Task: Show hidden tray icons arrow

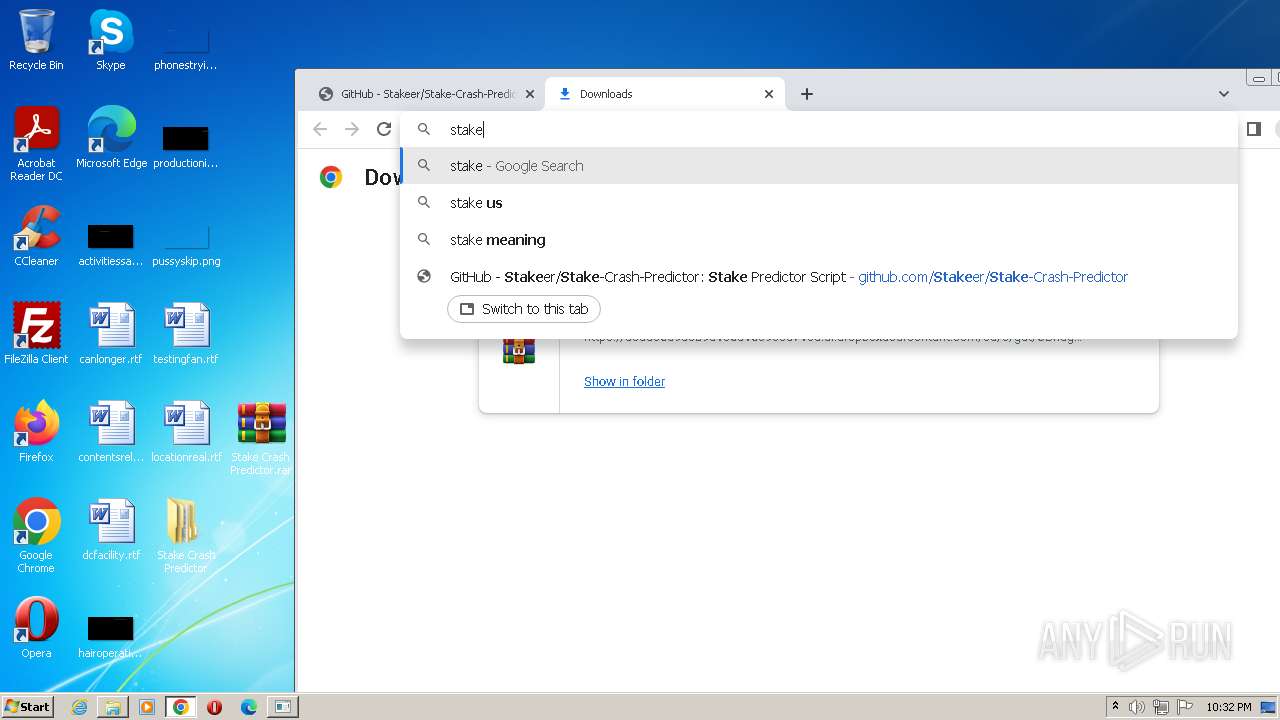Action: pos(1115,707)
